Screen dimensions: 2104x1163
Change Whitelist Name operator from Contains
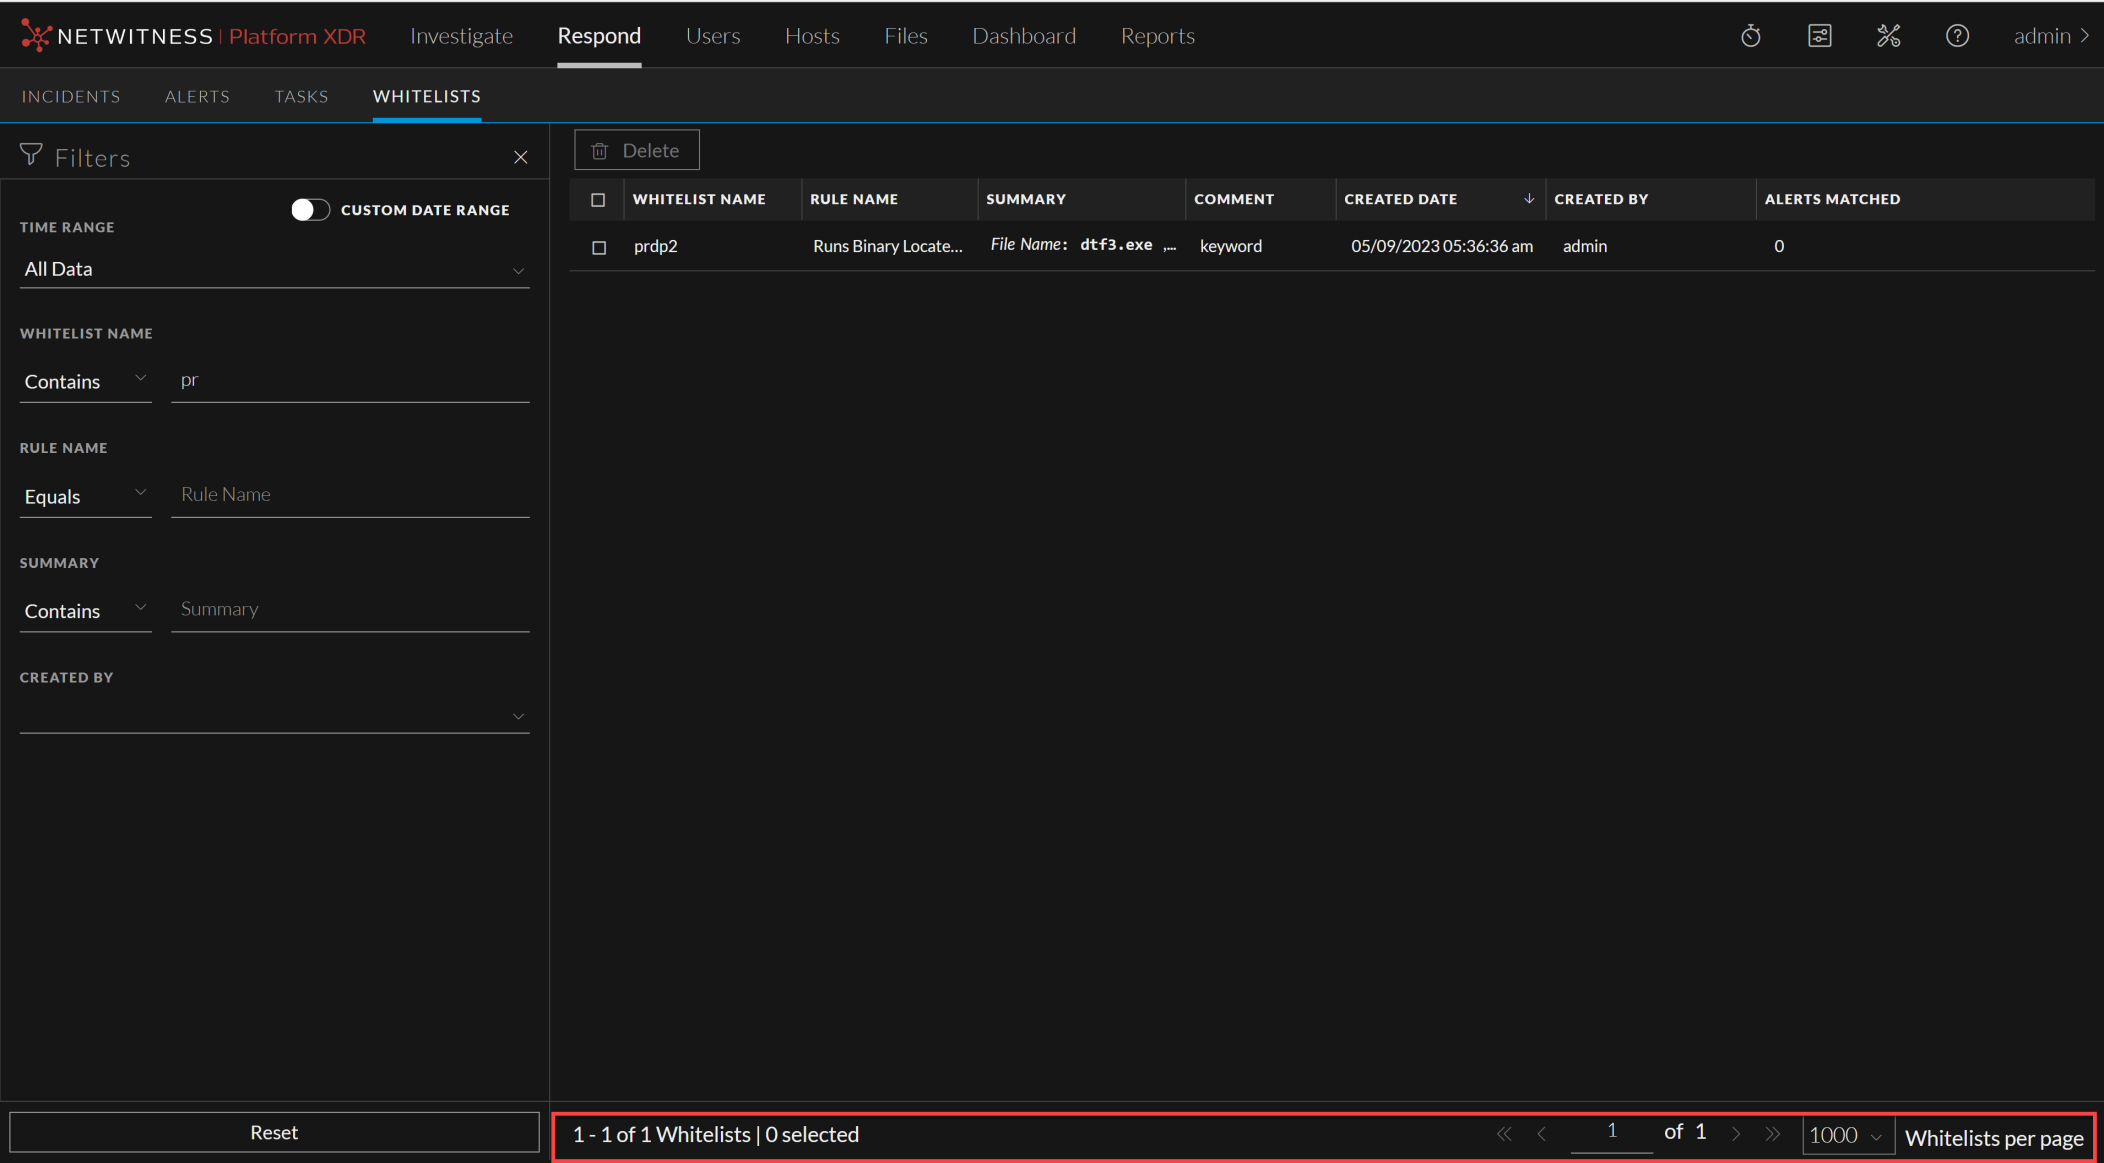(x=85, y=381)
